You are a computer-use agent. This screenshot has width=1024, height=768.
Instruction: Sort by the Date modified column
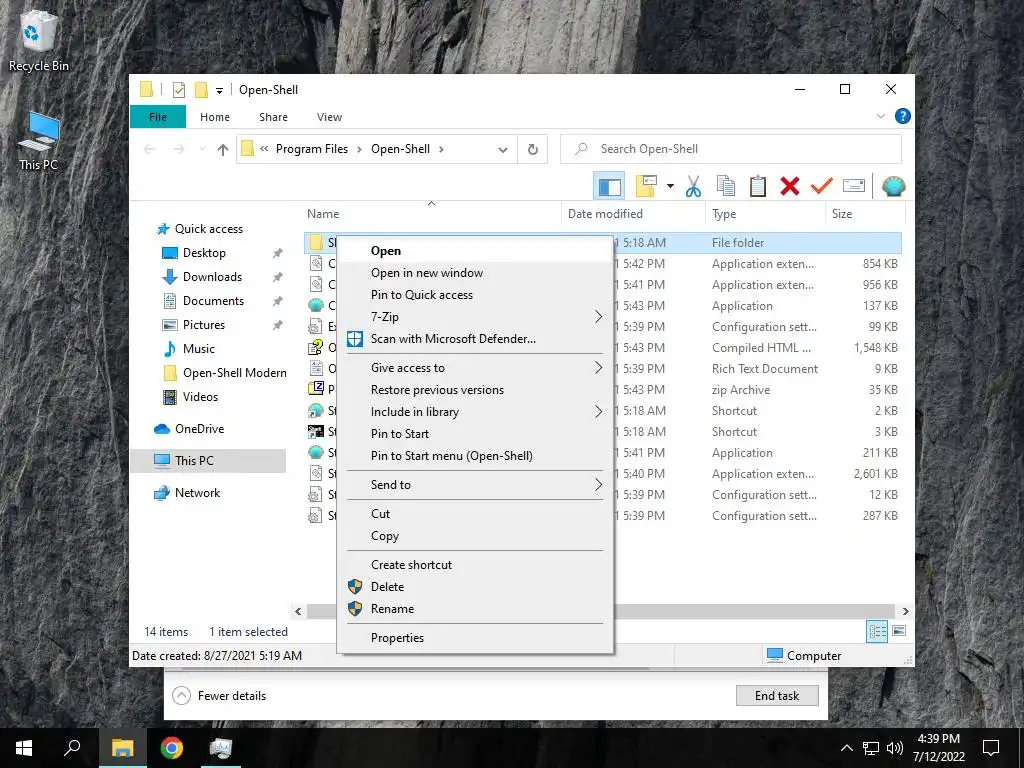(x=632, y=214)
